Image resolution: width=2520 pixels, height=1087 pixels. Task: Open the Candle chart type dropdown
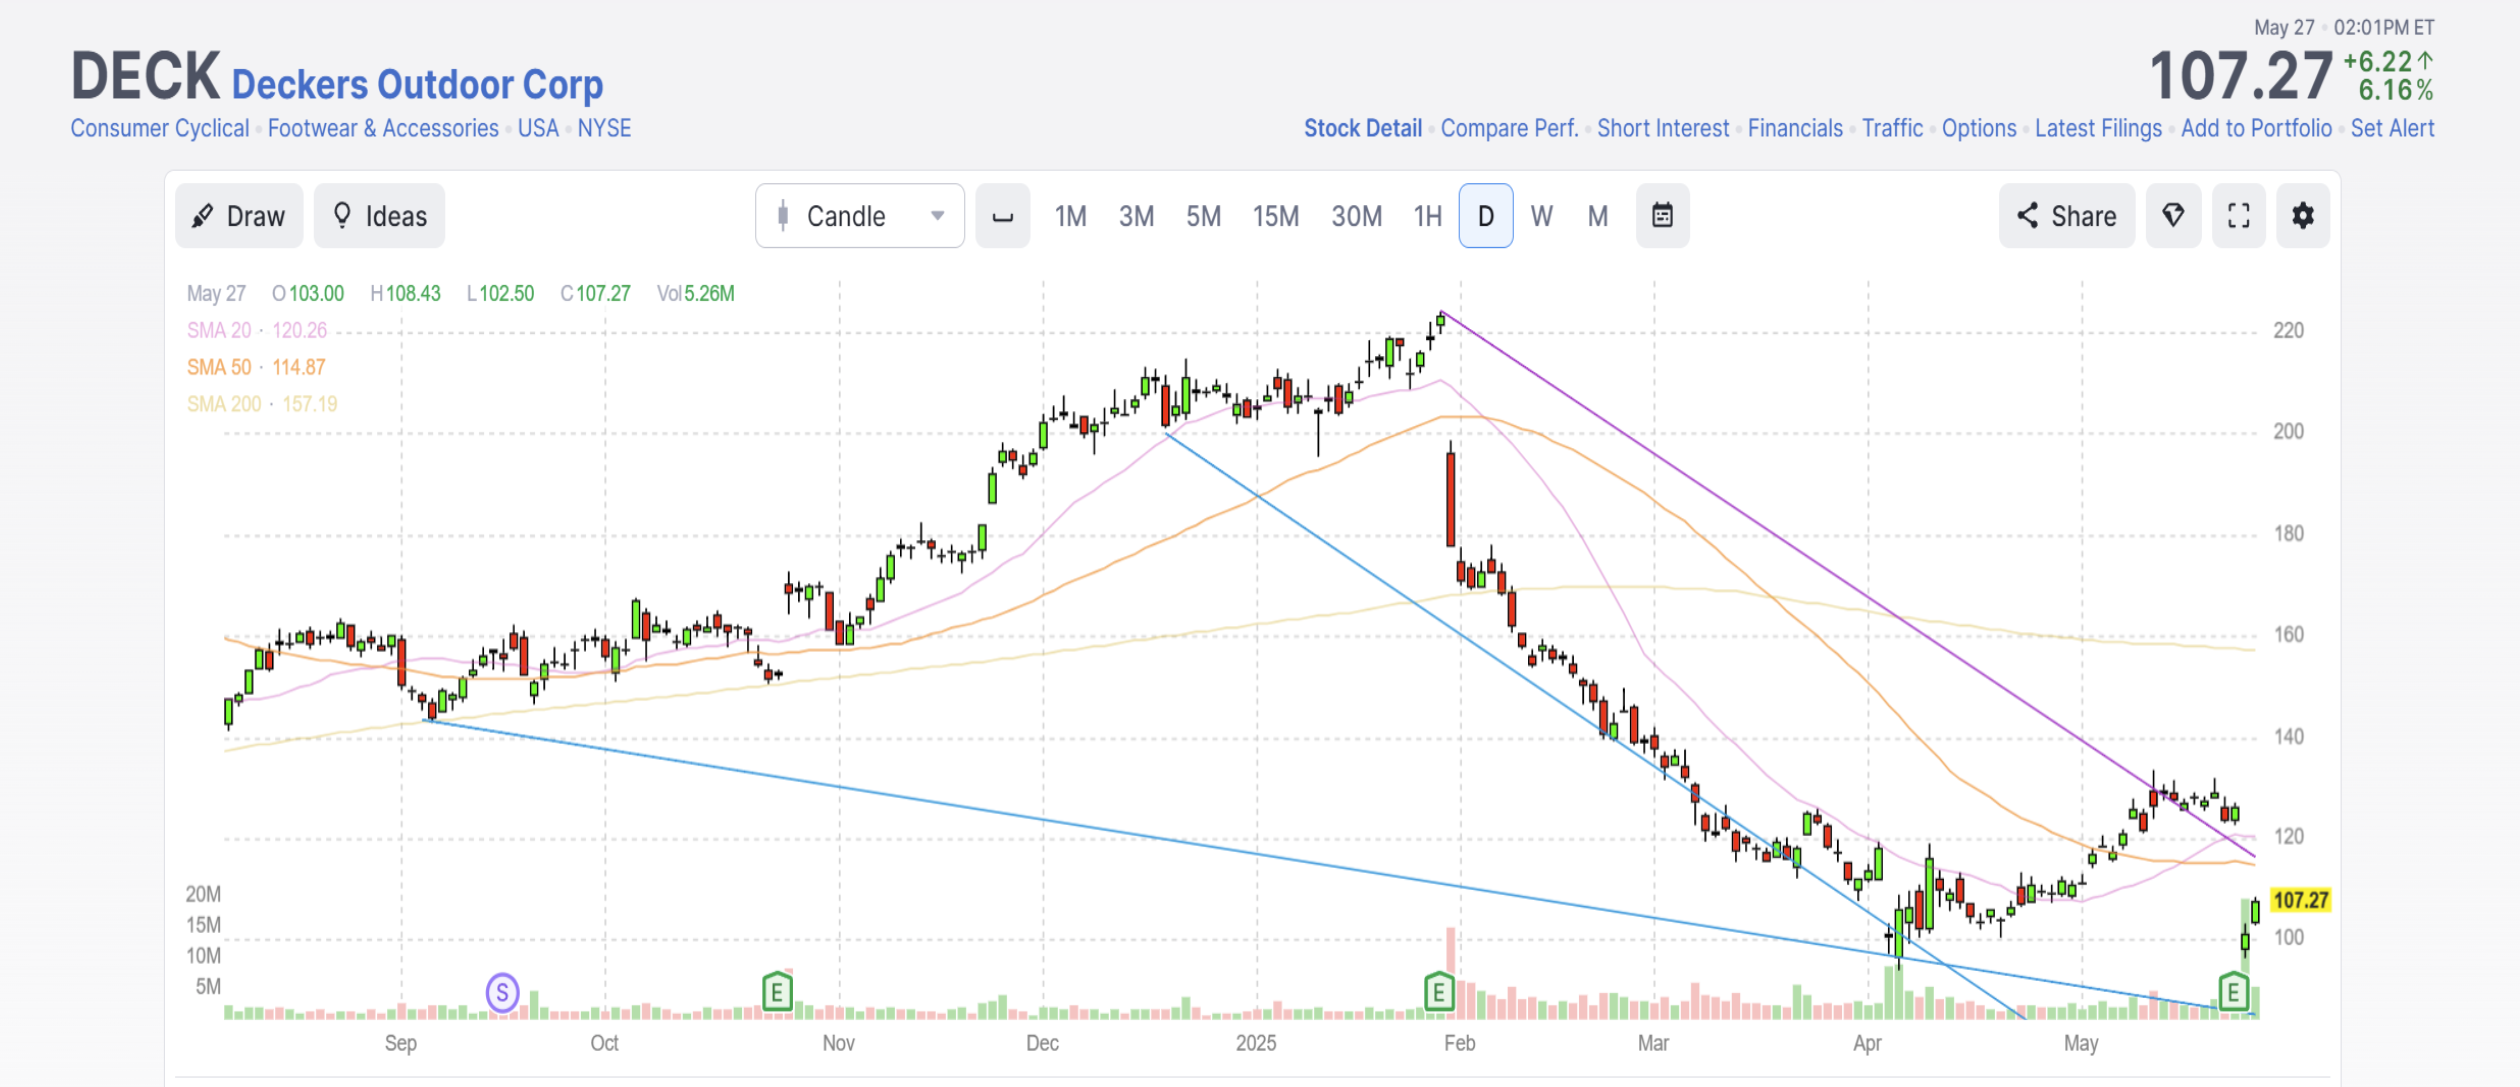pos(860,216)
